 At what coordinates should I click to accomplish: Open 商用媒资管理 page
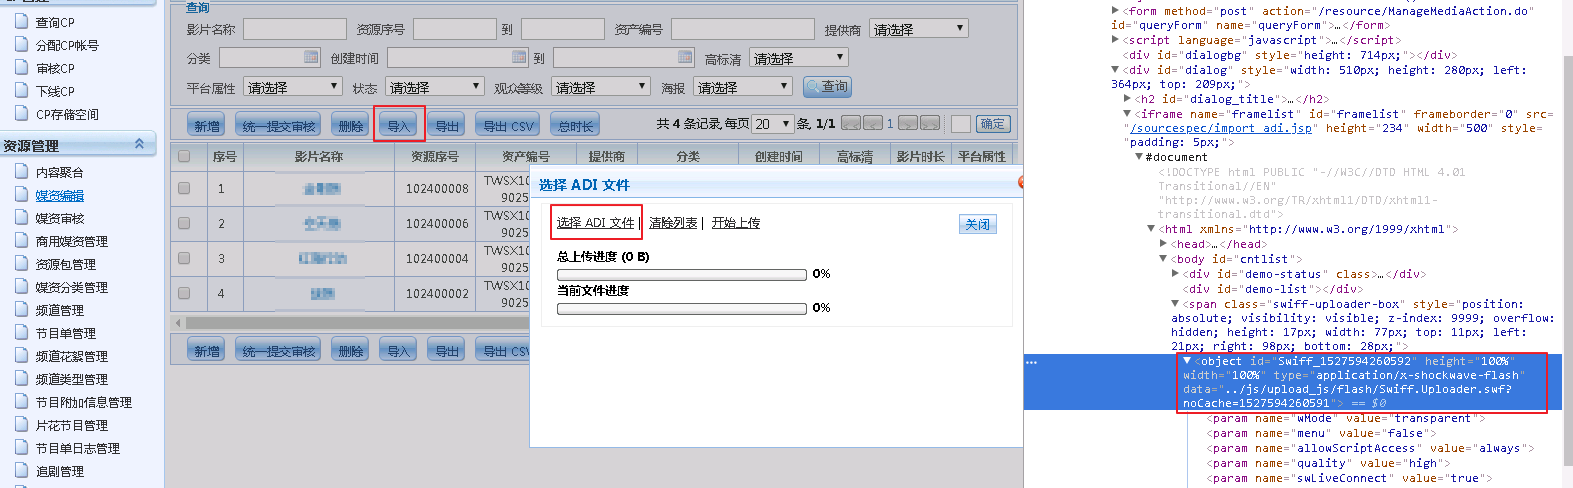point(72,241)
